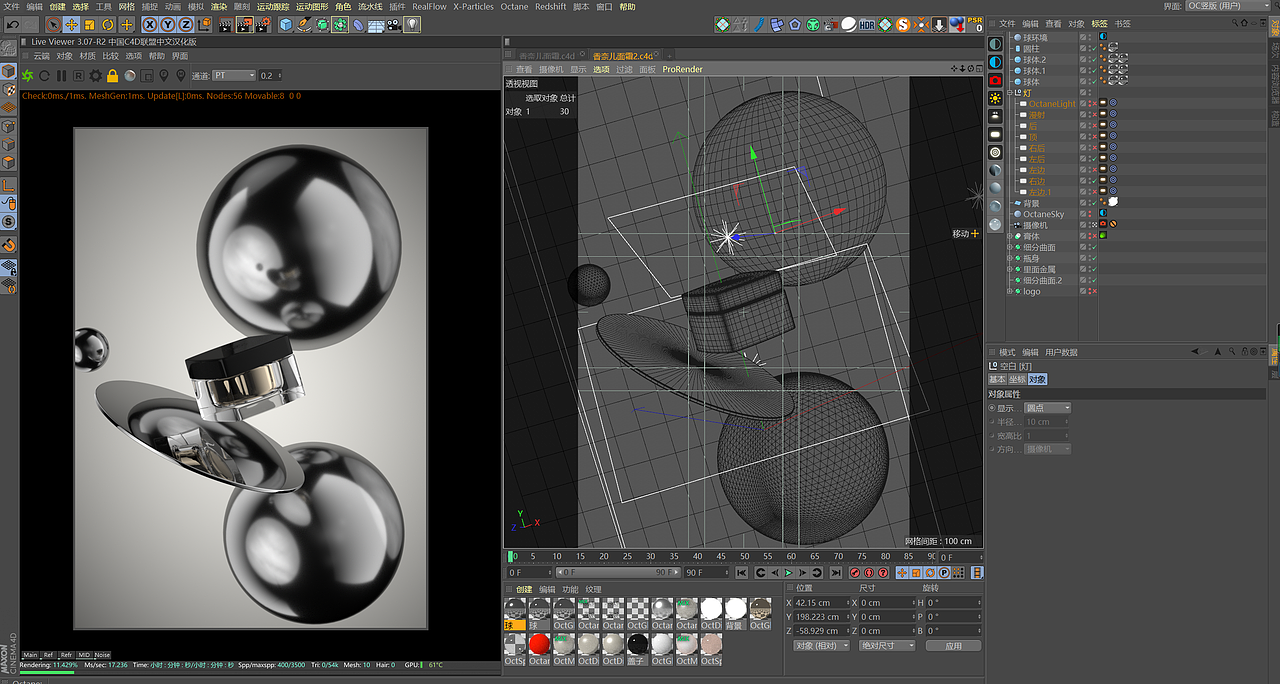1280x684 pixels.
Task: Select the OctaneLight object
Action: [x=1052, y=103]
